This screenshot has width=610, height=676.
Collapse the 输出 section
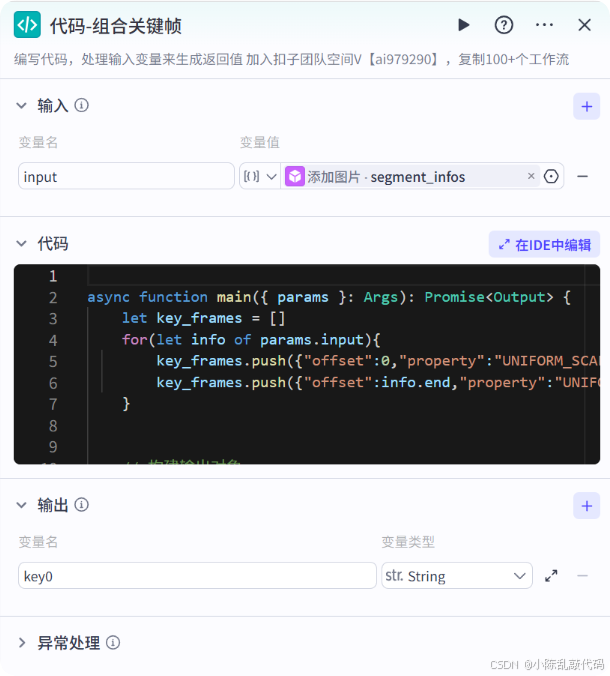(x=22, y=505)
